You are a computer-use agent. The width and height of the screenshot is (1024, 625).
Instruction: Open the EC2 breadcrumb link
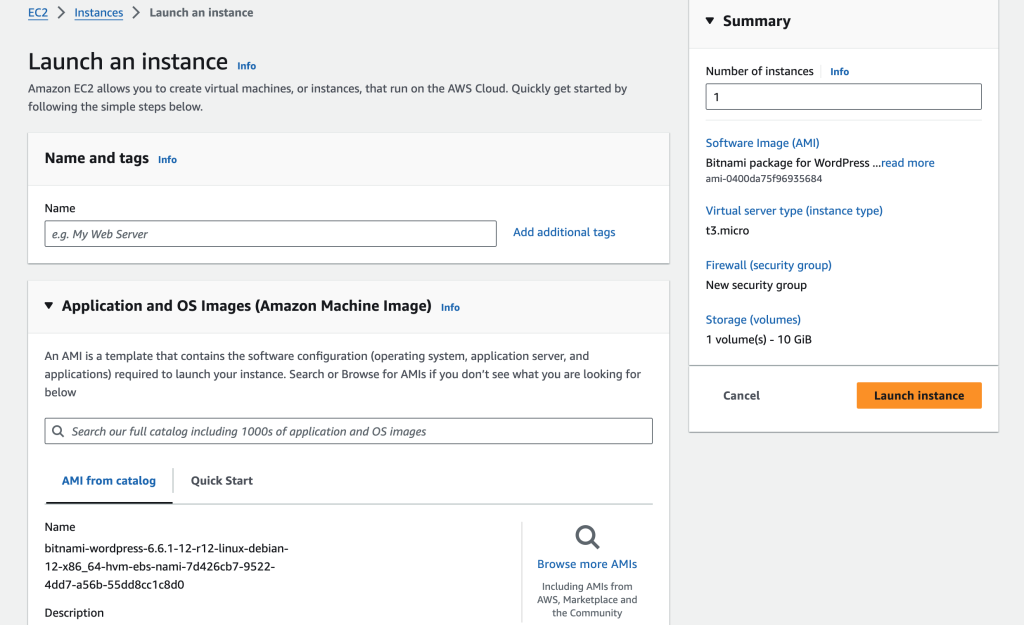click(37, 12)
